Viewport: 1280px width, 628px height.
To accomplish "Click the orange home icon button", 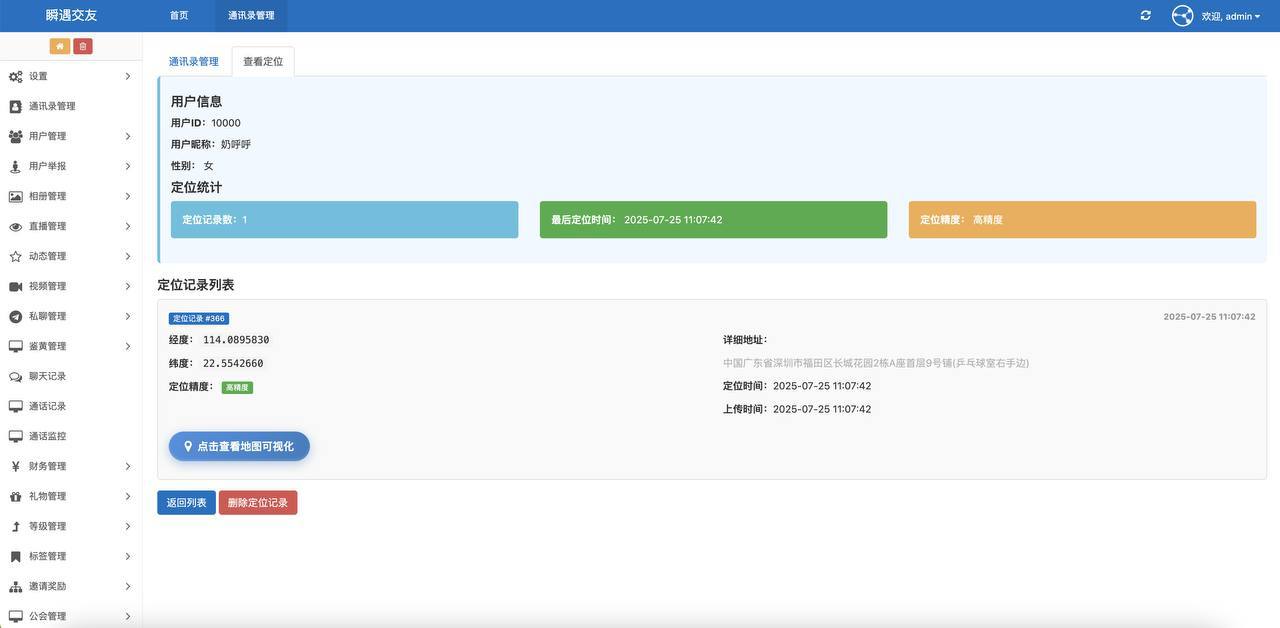I will pyautogui.click(x=60, y=46).
